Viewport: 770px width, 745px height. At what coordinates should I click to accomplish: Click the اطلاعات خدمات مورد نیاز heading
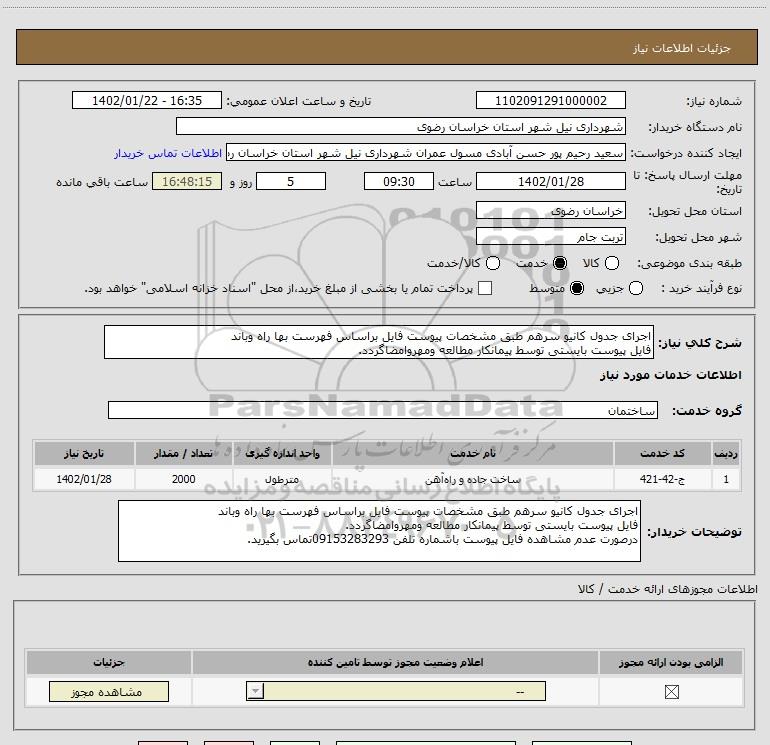(x=670, y=375)
